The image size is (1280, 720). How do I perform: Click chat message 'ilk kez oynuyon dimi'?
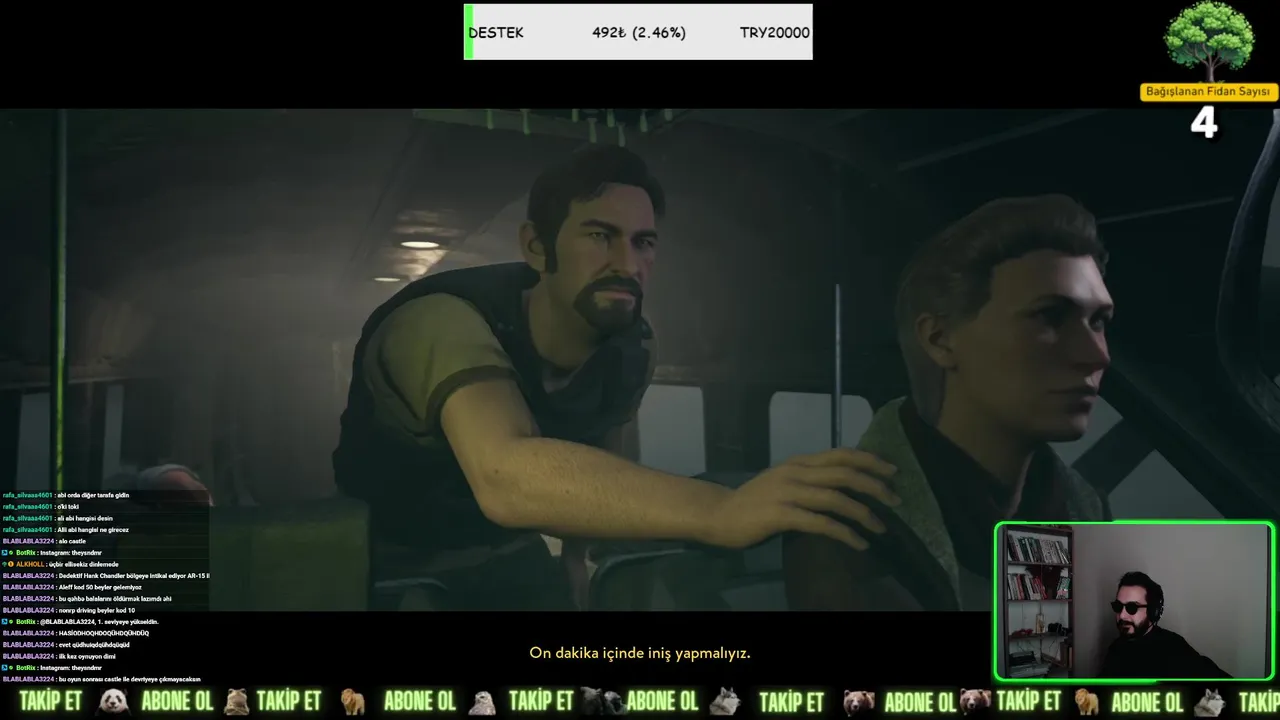[88, 656]
